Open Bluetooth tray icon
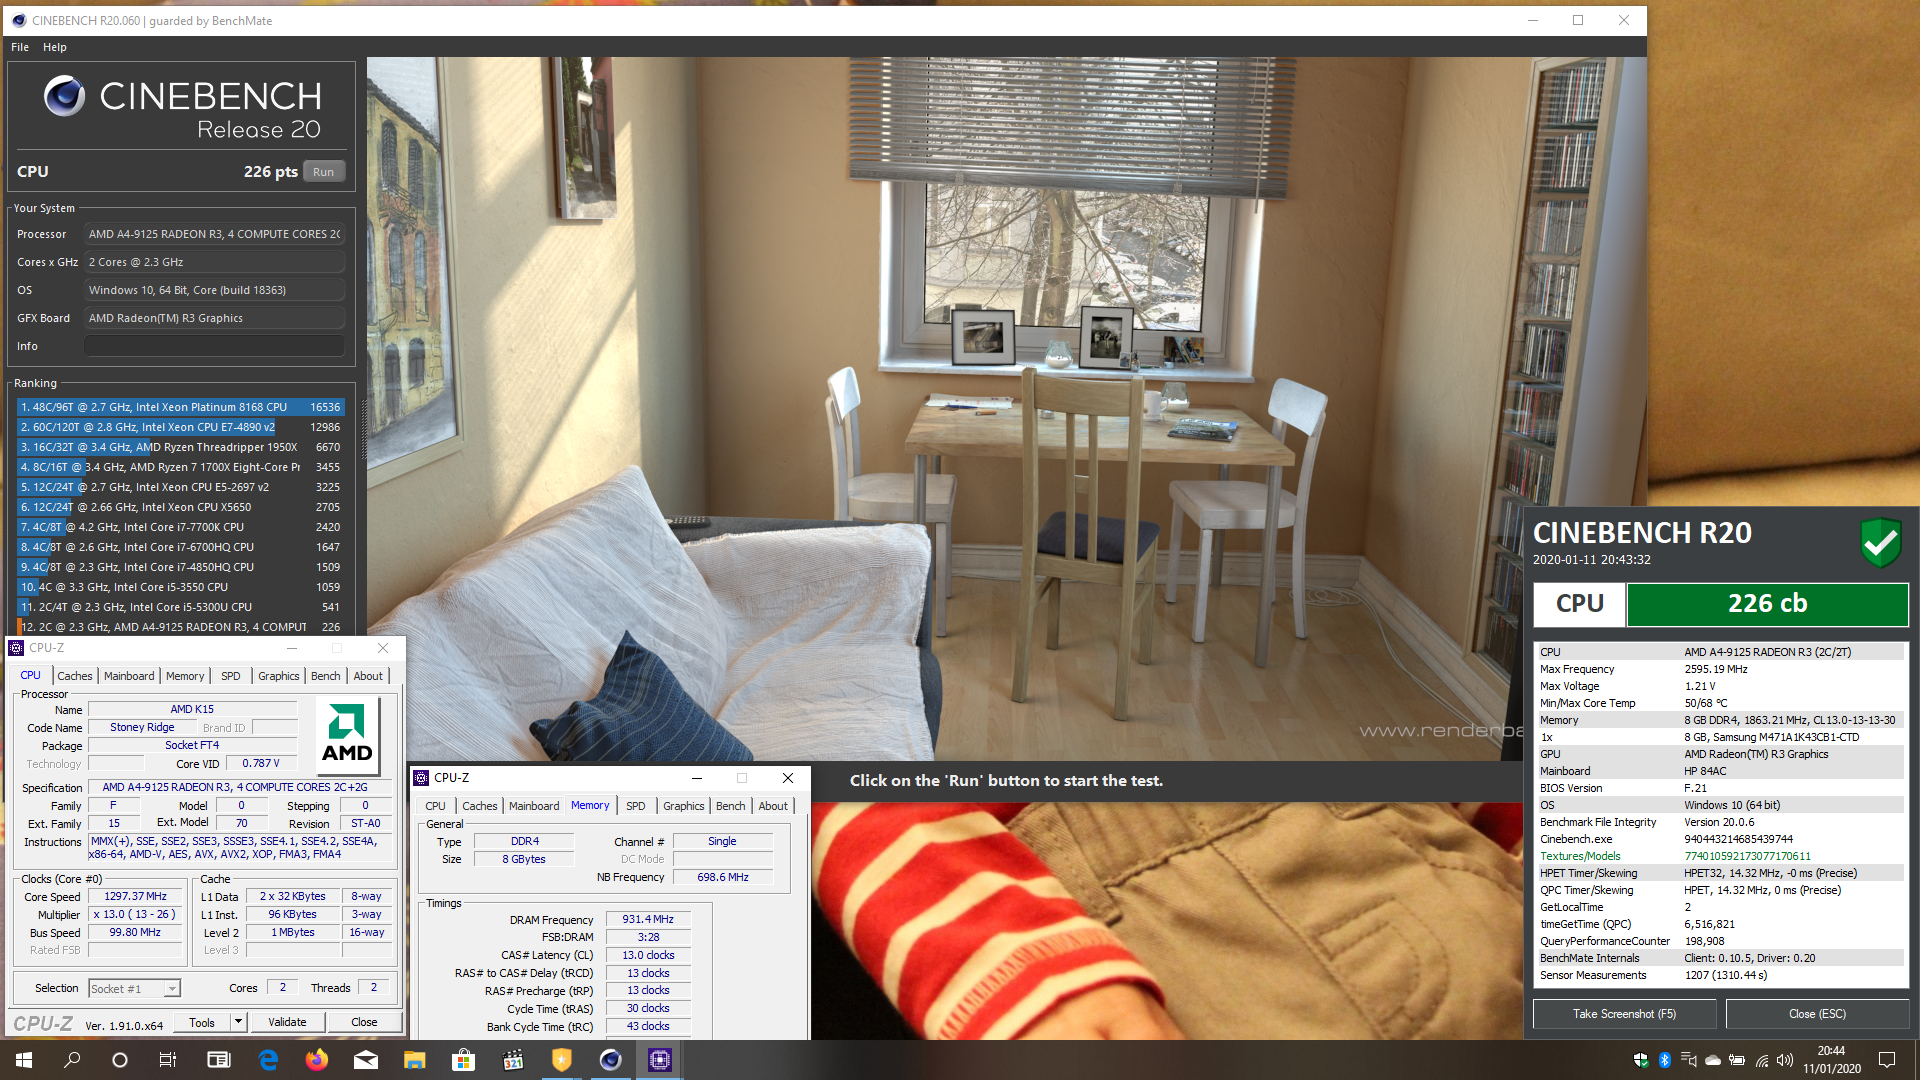Screen dimensions: 1920x1080 coord(1665,1060)
